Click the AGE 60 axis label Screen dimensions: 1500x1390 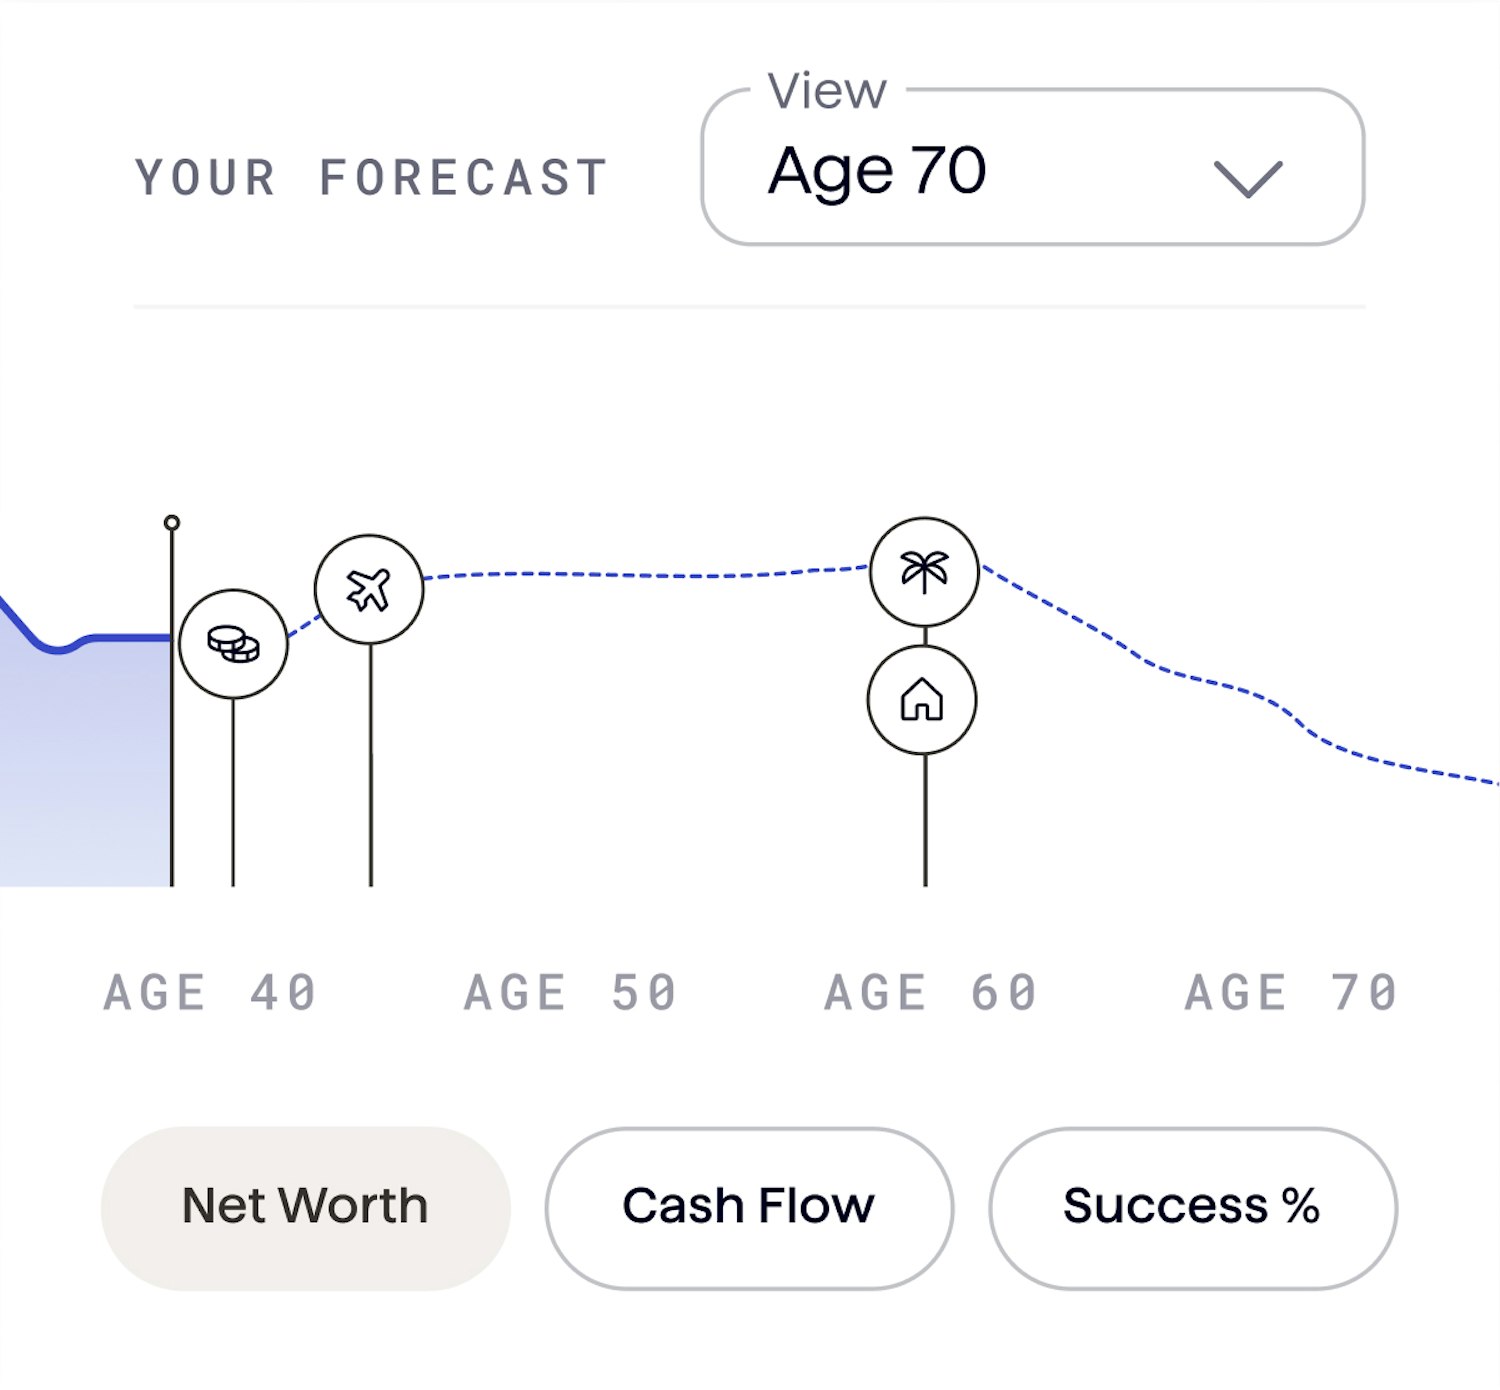point(931,993)
